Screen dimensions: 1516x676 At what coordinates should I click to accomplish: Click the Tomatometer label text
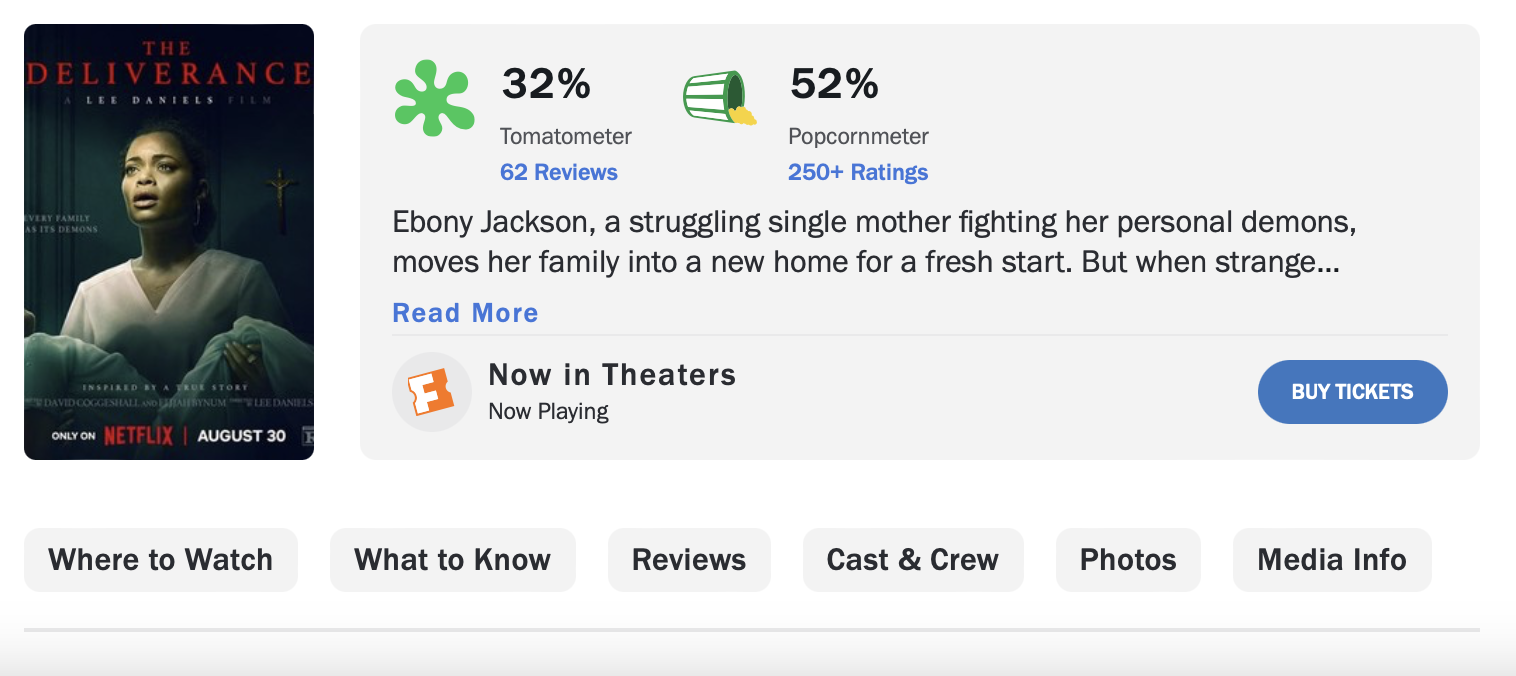[566, 136]
